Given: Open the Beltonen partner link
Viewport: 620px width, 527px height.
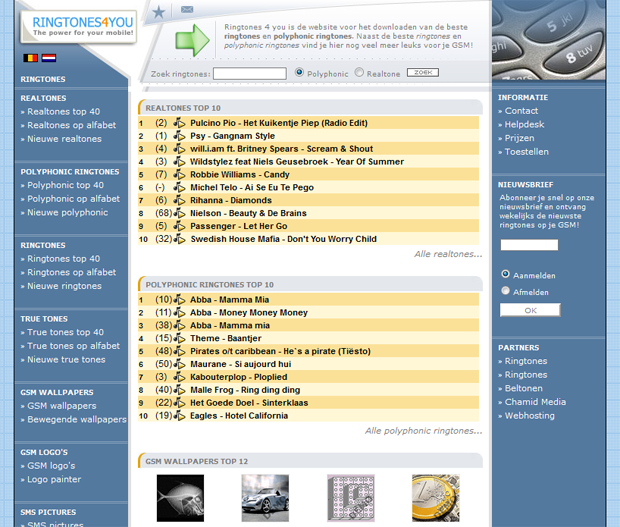Looking at the screenshot, I should [524, 389].
